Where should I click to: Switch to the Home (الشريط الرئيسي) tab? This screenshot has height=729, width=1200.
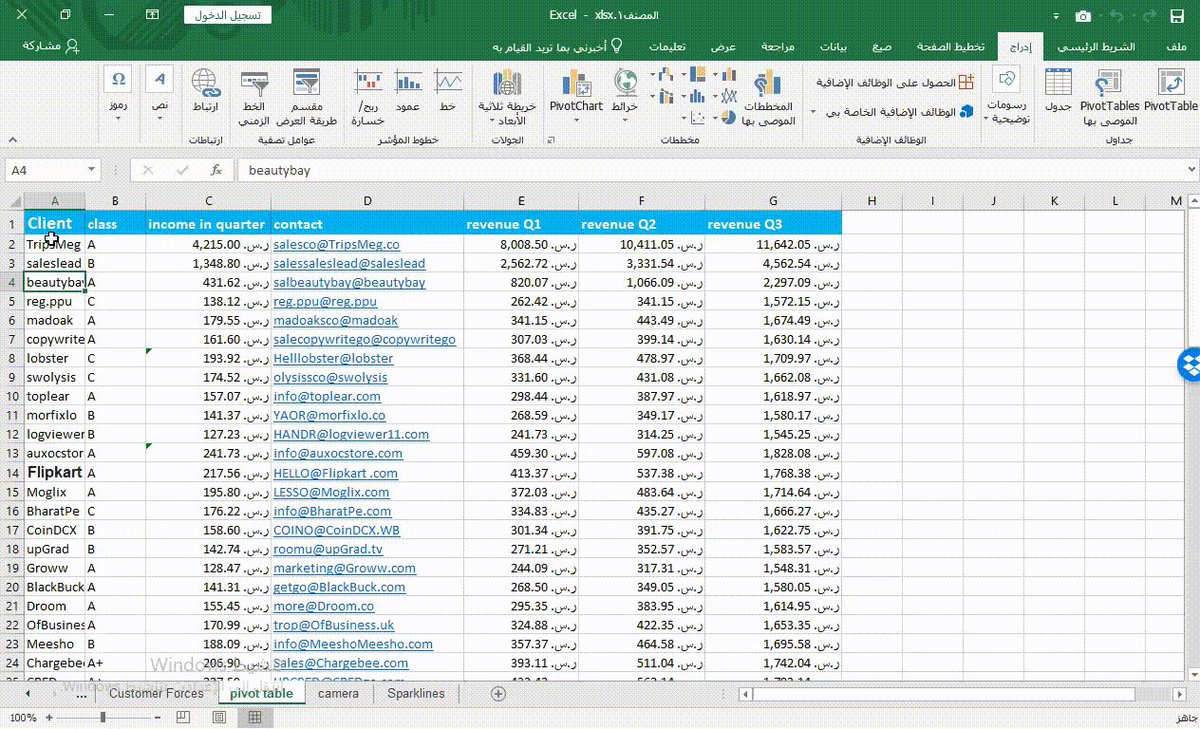[1097, 47]
